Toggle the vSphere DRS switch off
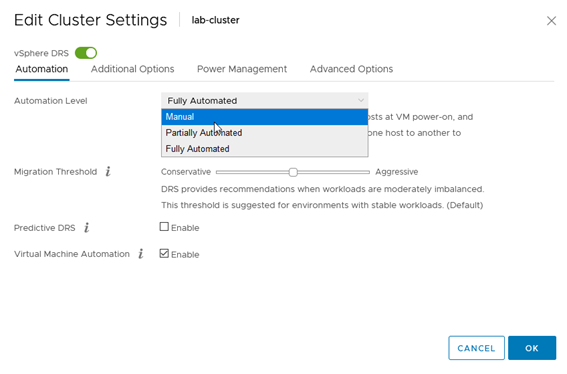The image size is (567, 374). tap(86, 53)
